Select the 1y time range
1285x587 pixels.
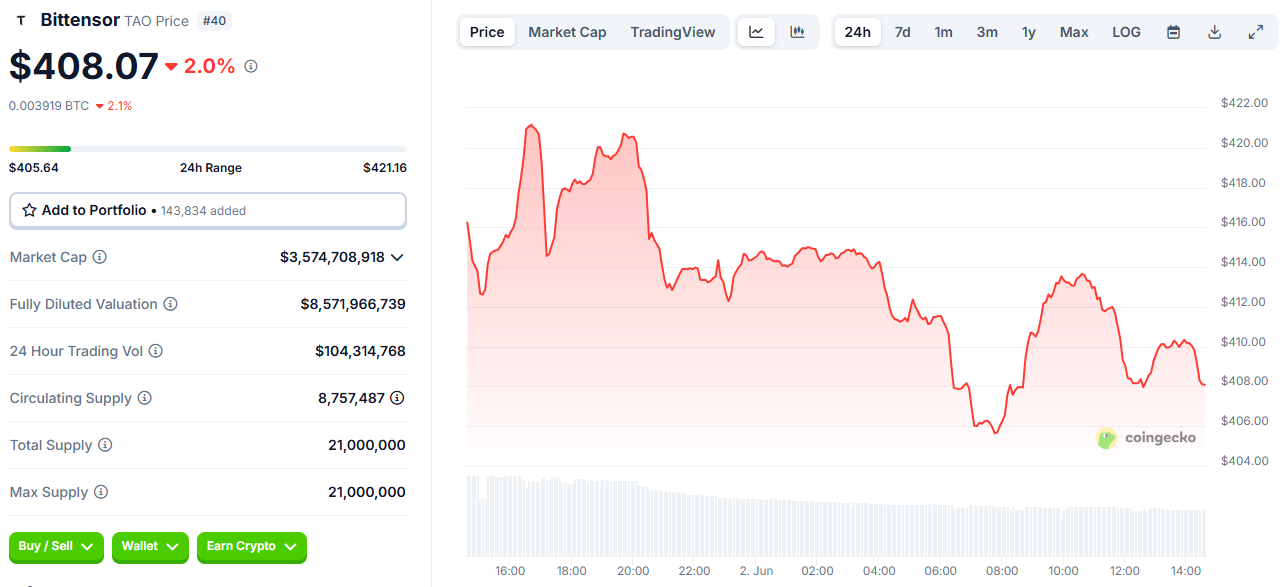pyautogui.click(x=1028, y=32)
